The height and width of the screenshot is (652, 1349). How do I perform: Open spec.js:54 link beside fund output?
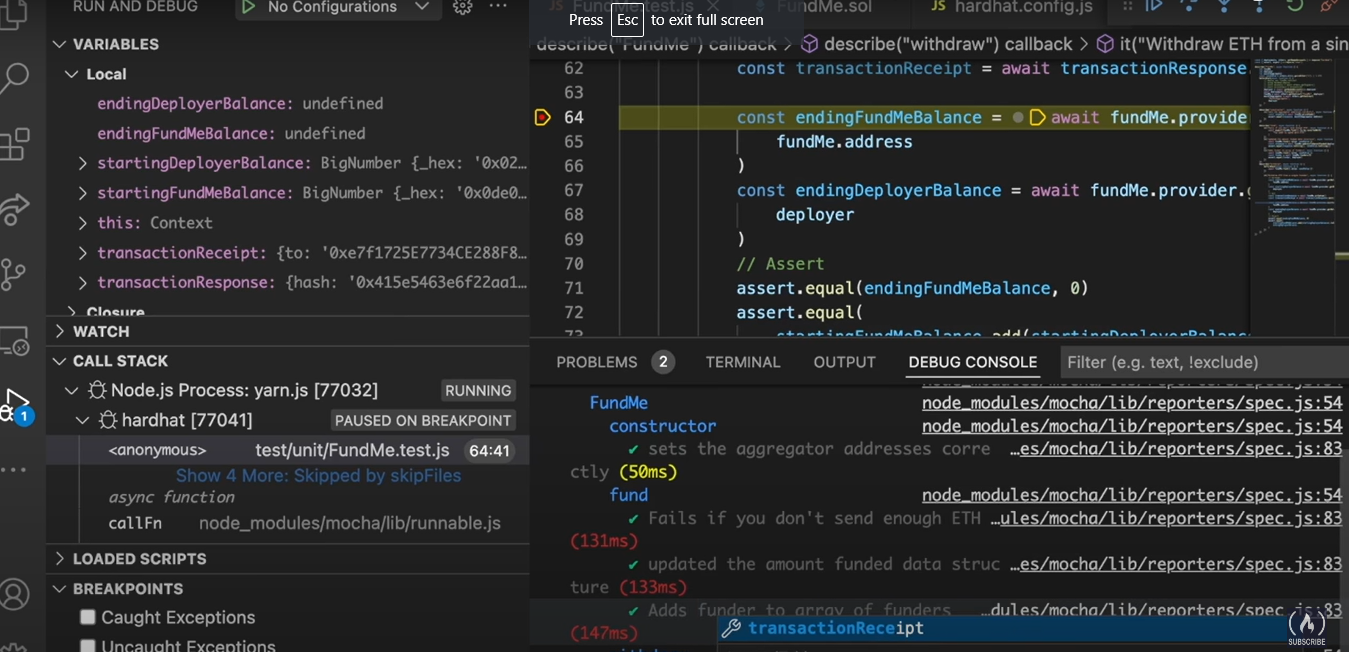click(1132, 495)
